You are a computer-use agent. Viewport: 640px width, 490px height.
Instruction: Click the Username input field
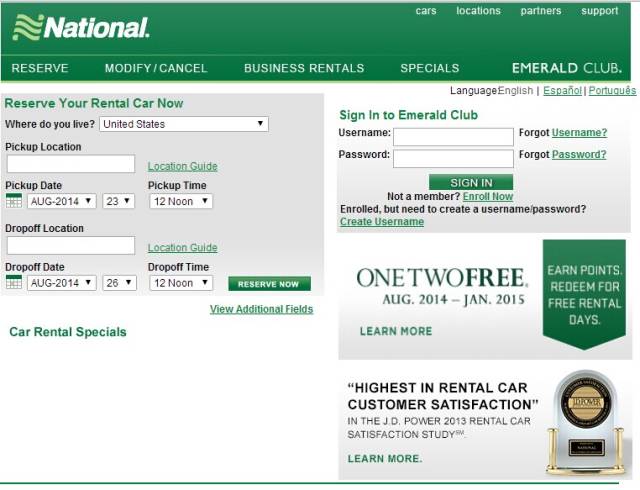[453, 137]
